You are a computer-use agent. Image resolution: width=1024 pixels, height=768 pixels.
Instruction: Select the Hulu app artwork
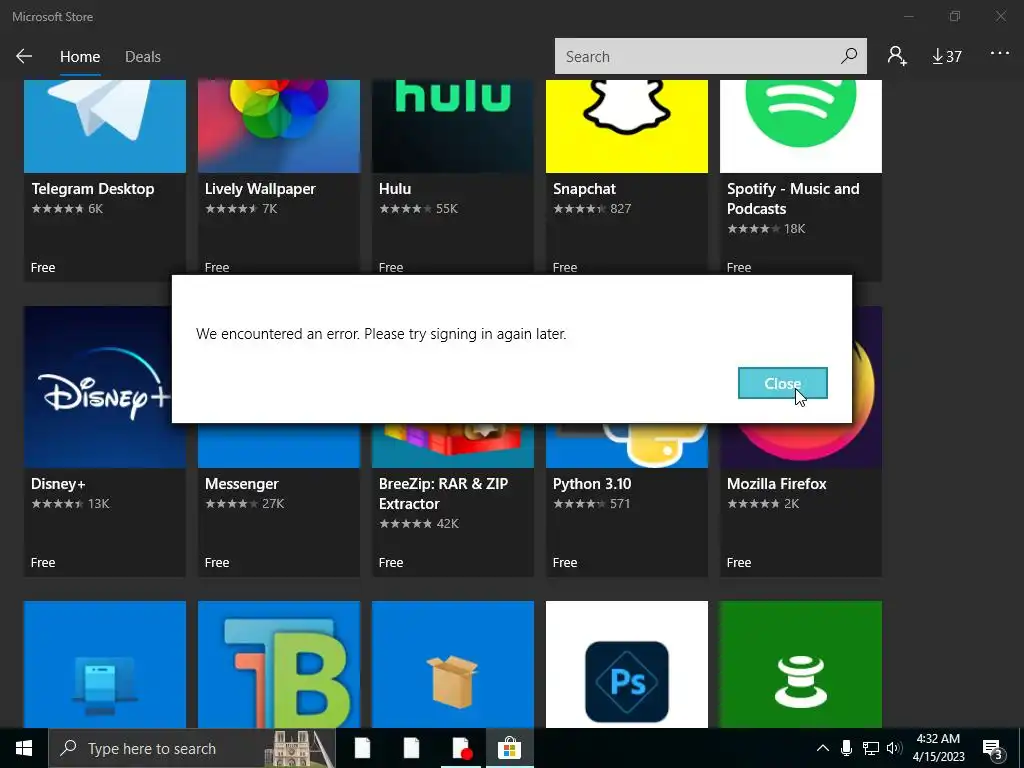[453, 127]
